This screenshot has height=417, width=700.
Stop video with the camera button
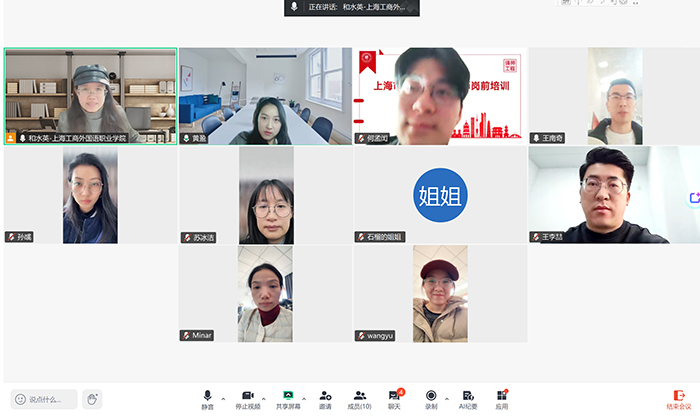(x=247, y=397)
